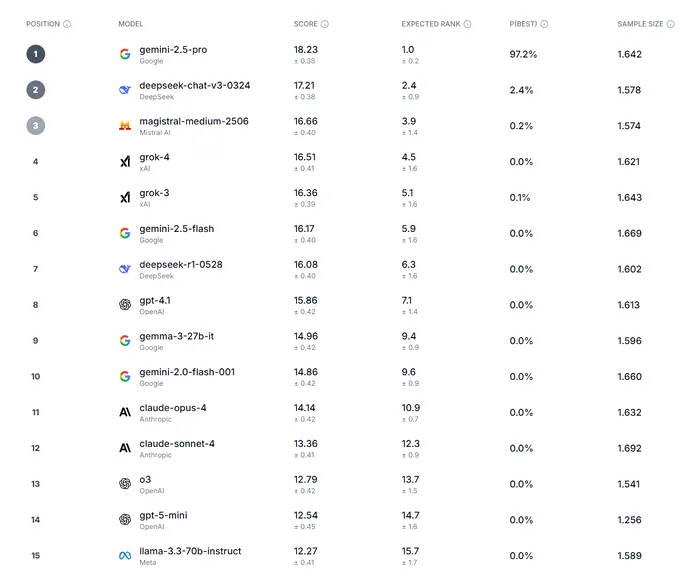Click the P(Best) info icon
The image size is (700, 572).
(546, 24)
